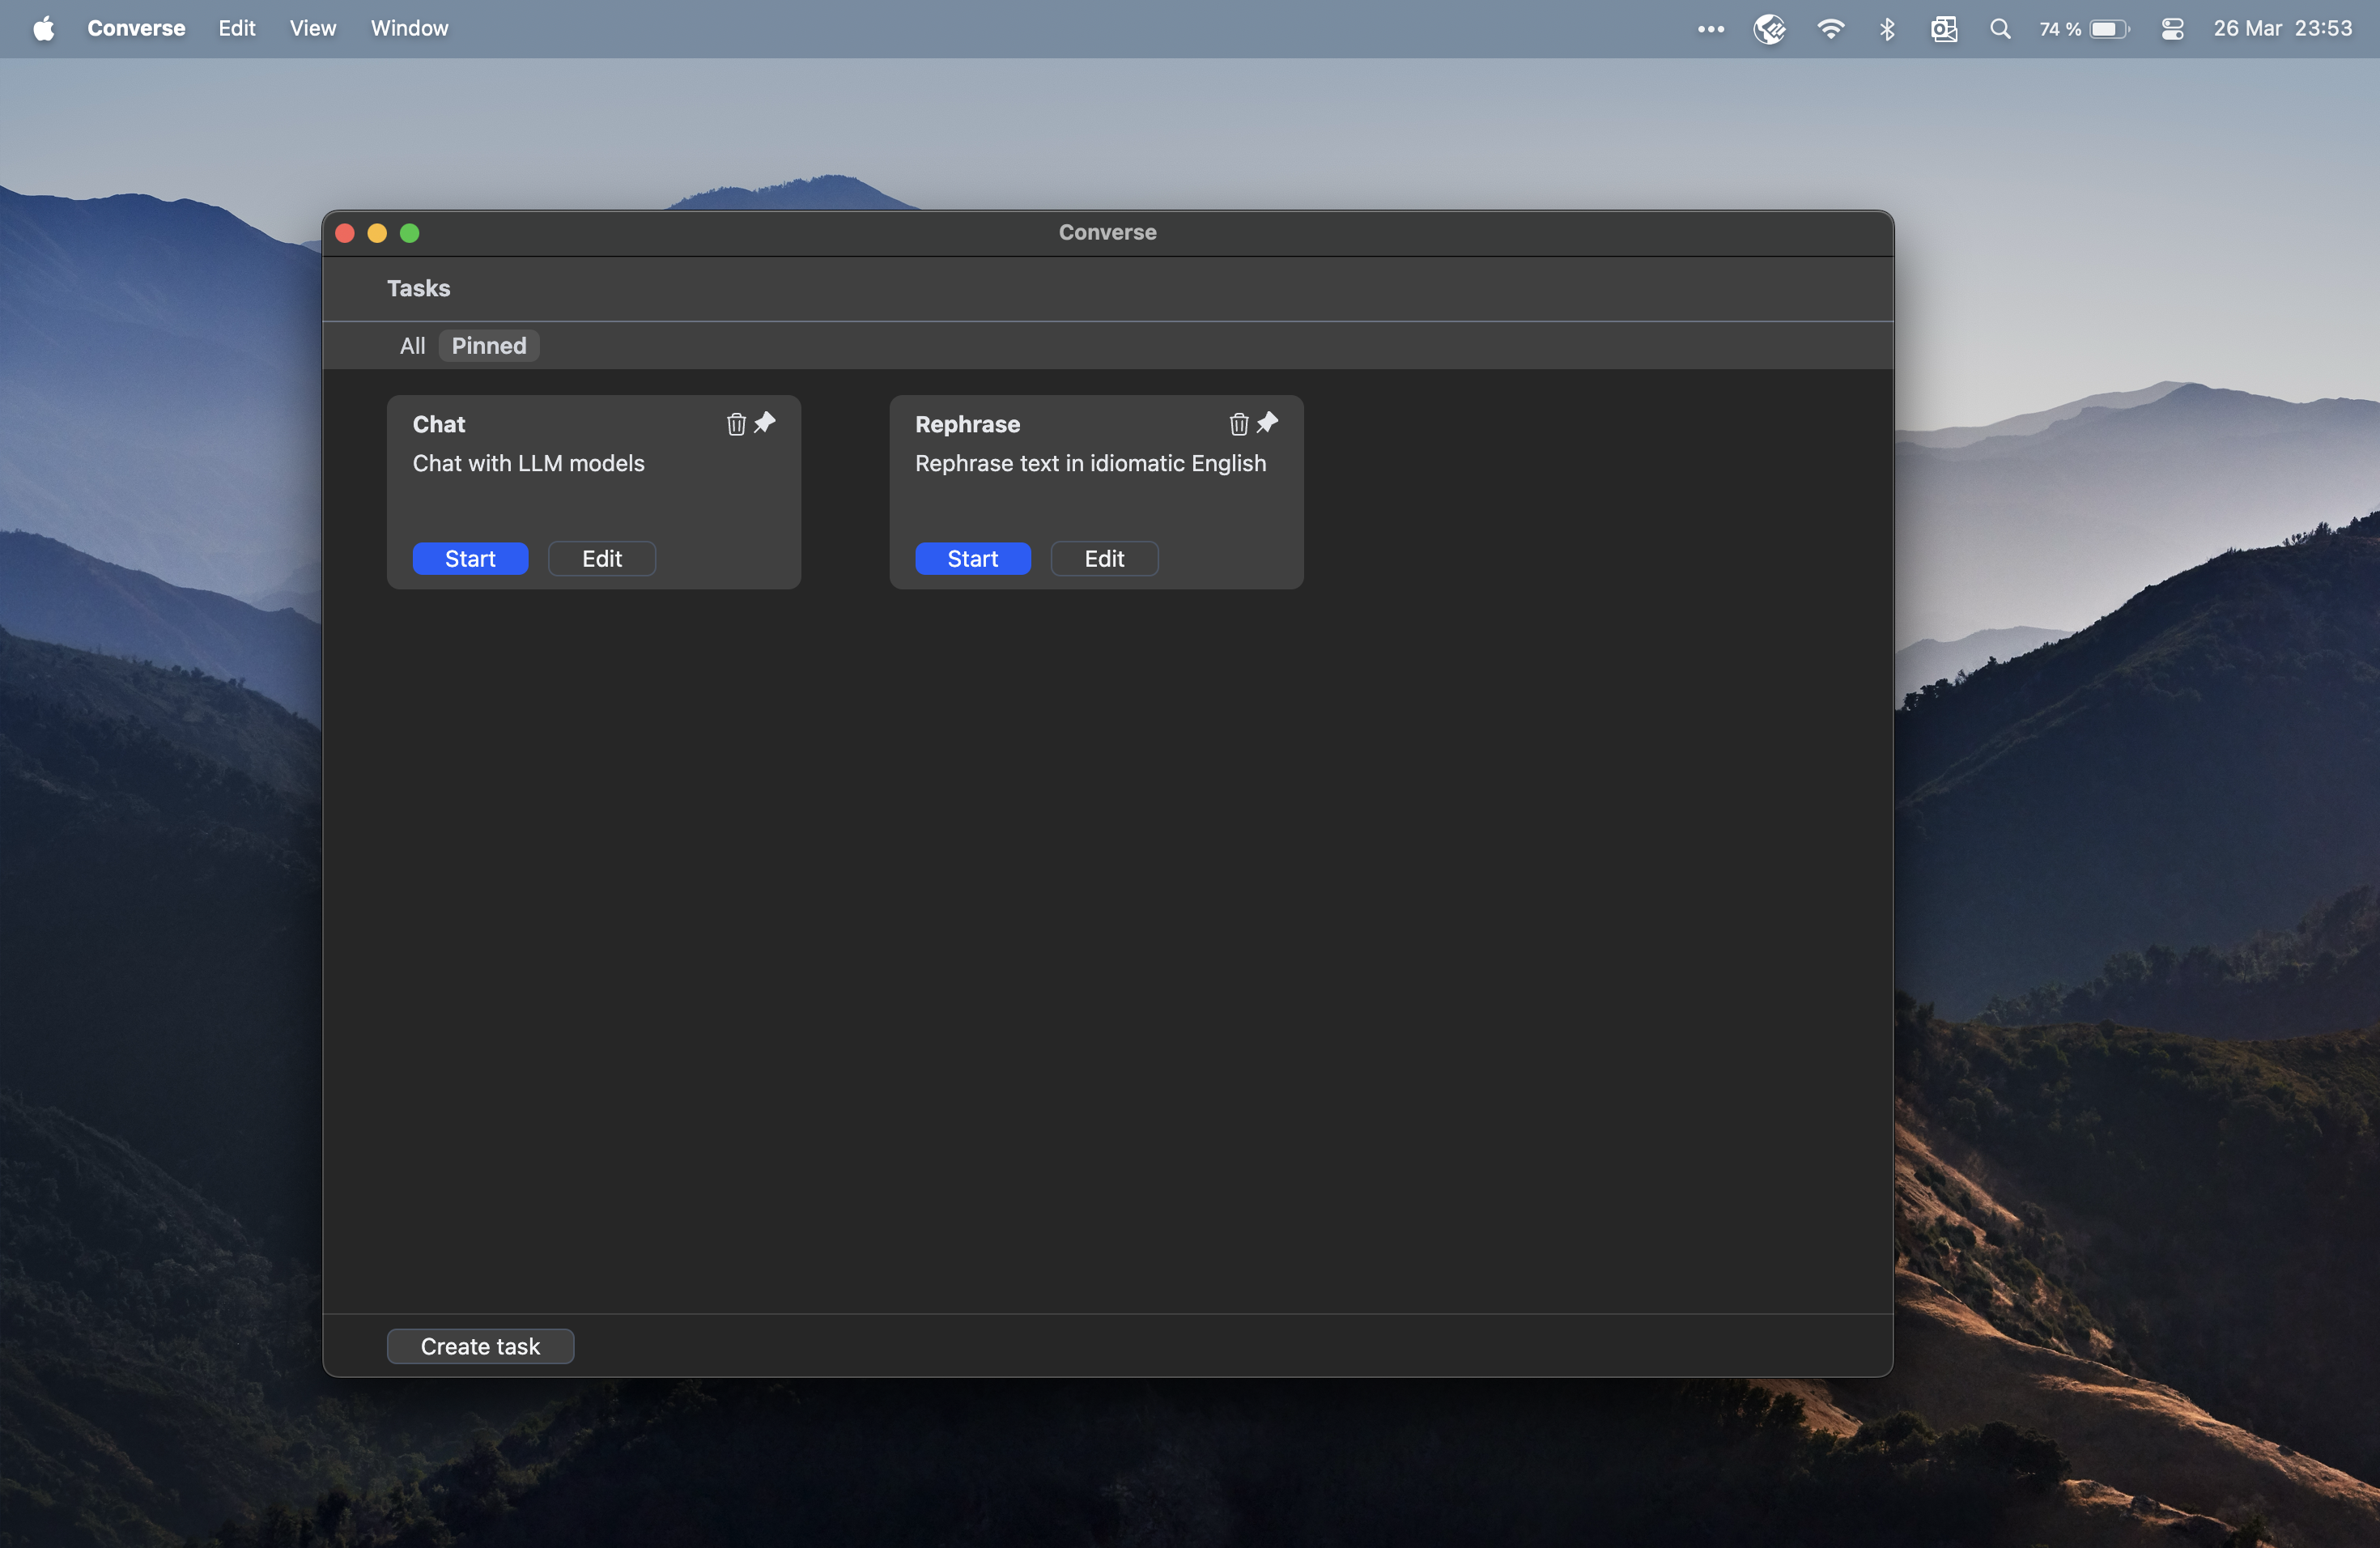The image size is (2380, 1548).
Task: Close the Converse window
Action: 345,233
